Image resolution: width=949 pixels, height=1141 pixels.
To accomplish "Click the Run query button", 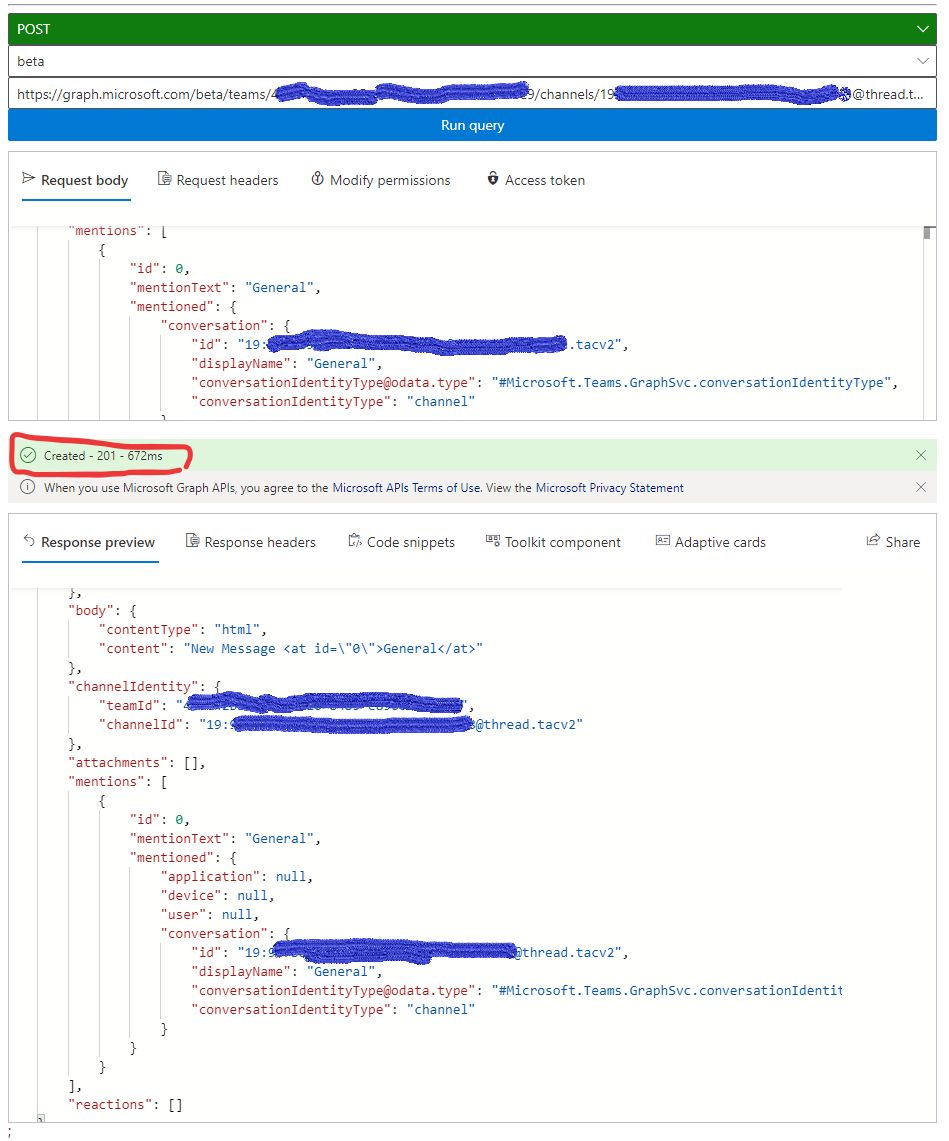I will (x=472, y=125).
